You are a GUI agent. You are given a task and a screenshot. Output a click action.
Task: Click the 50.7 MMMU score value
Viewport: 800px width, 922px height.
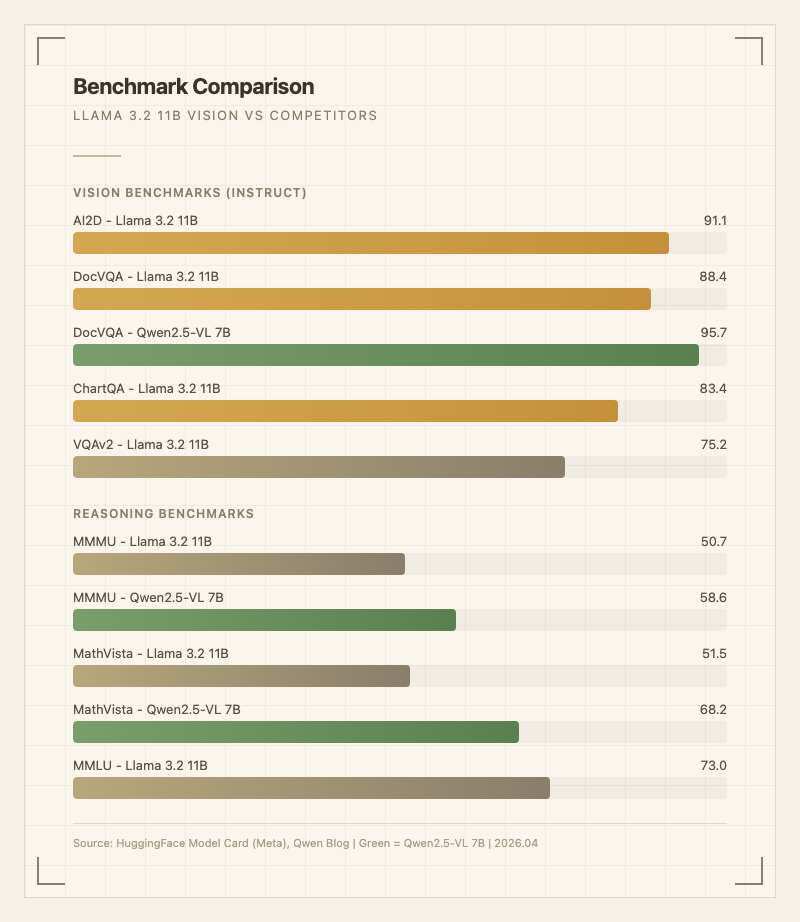(714, 542)
